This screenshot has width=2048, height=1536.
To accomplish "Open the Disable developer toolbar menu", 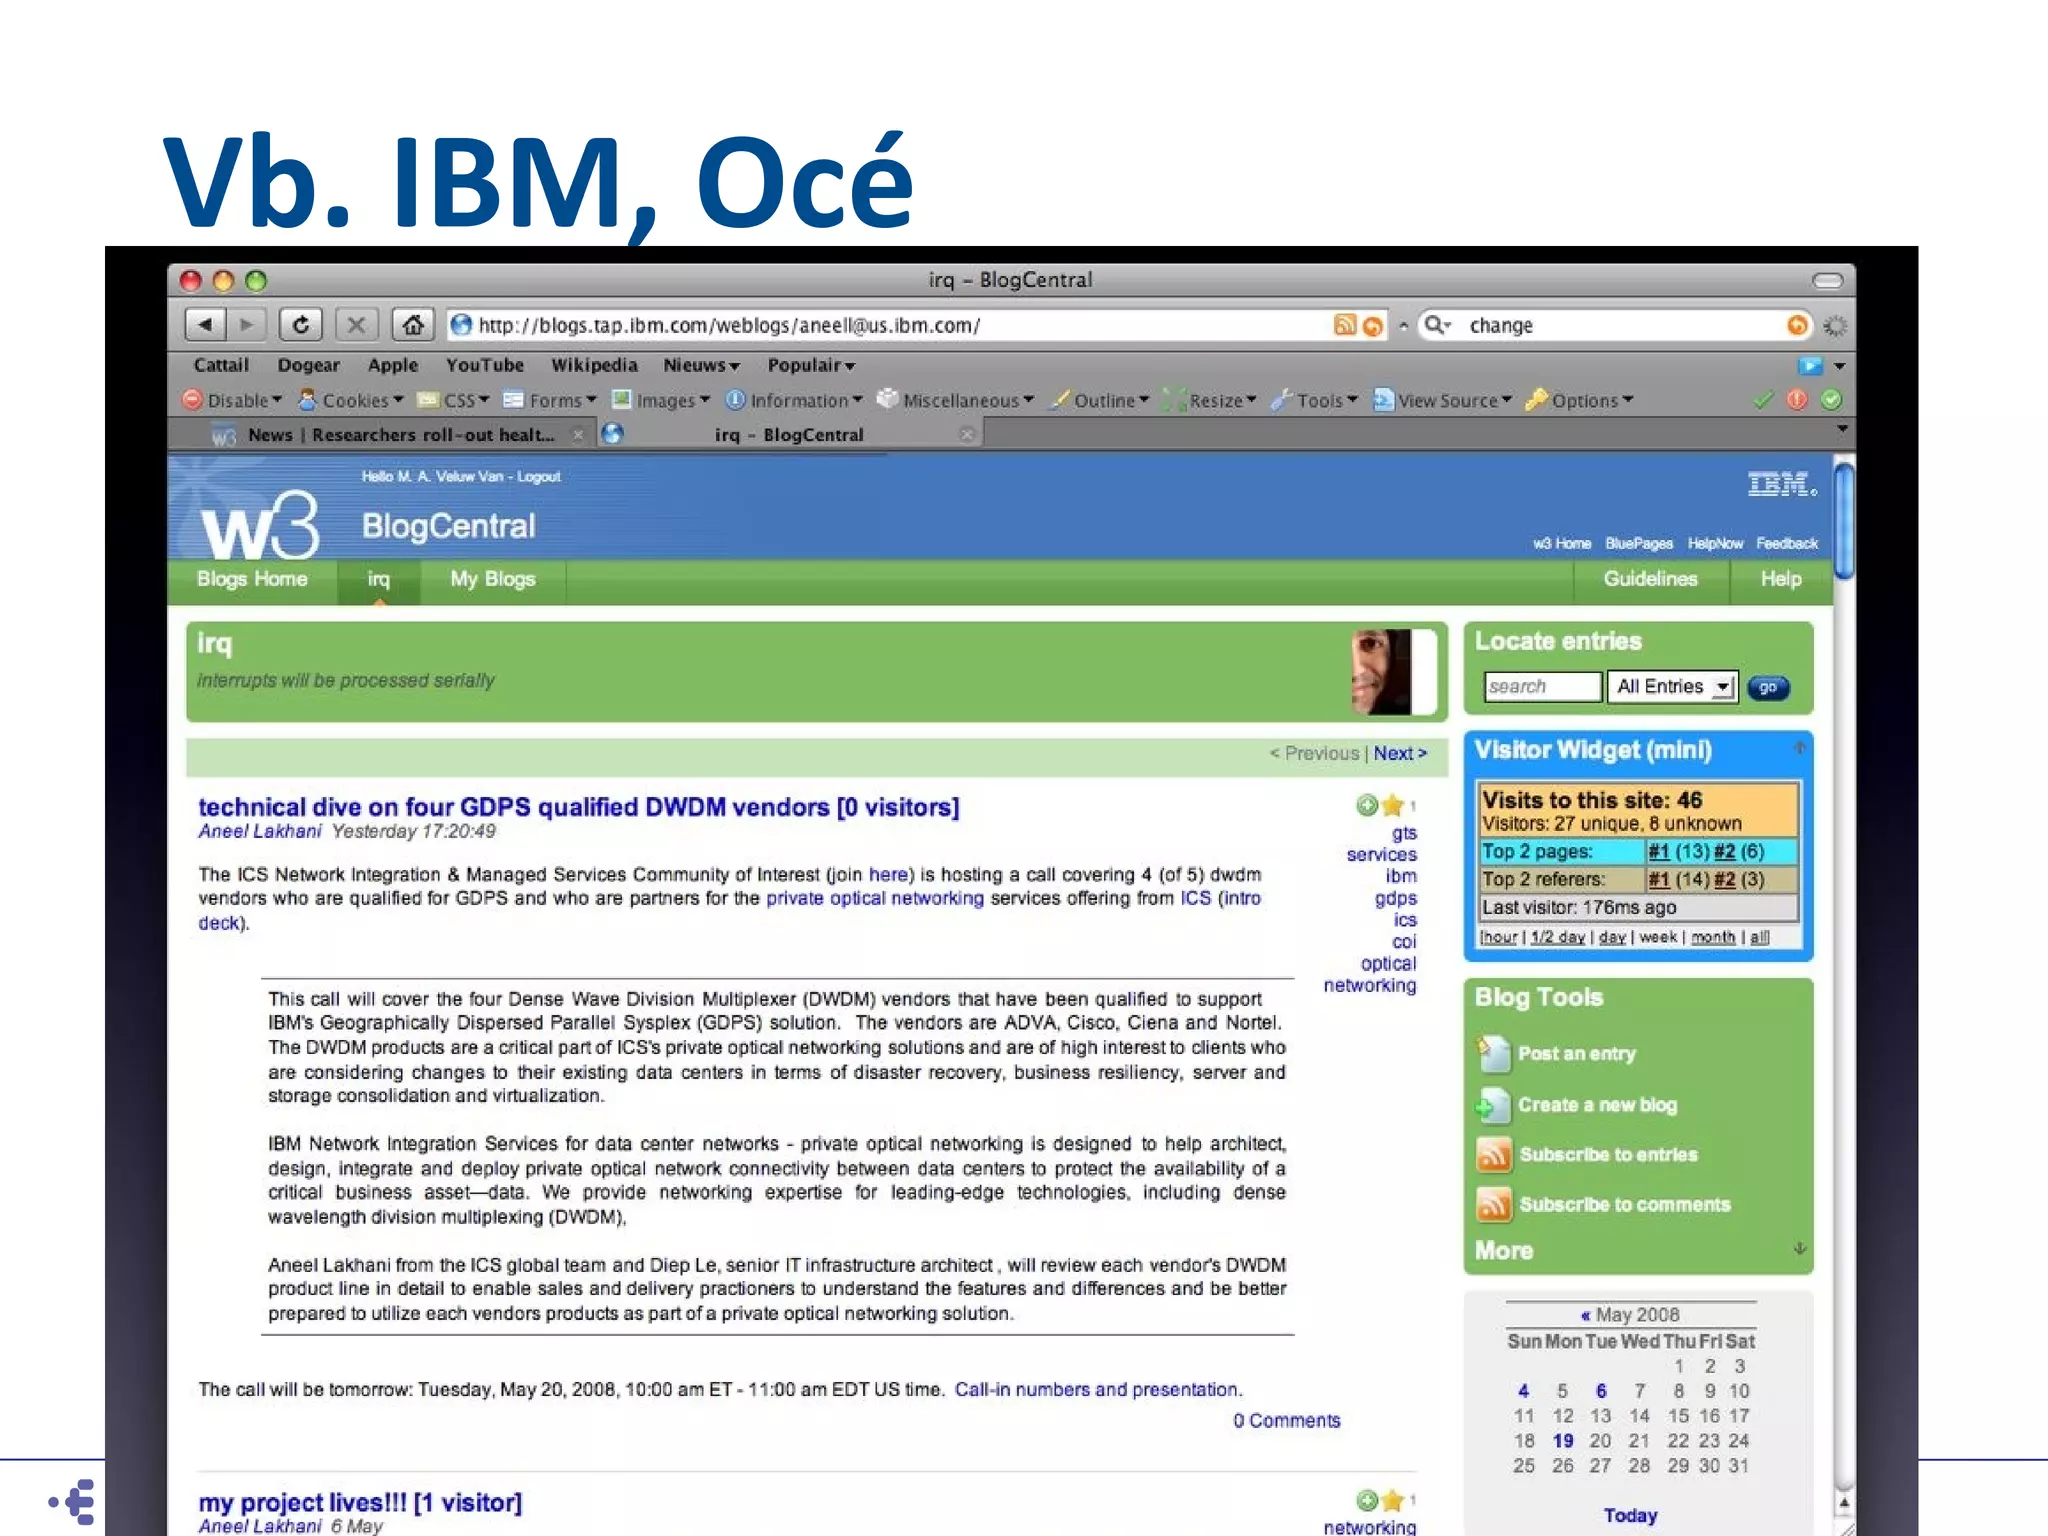I will click(x=232, y=400).
